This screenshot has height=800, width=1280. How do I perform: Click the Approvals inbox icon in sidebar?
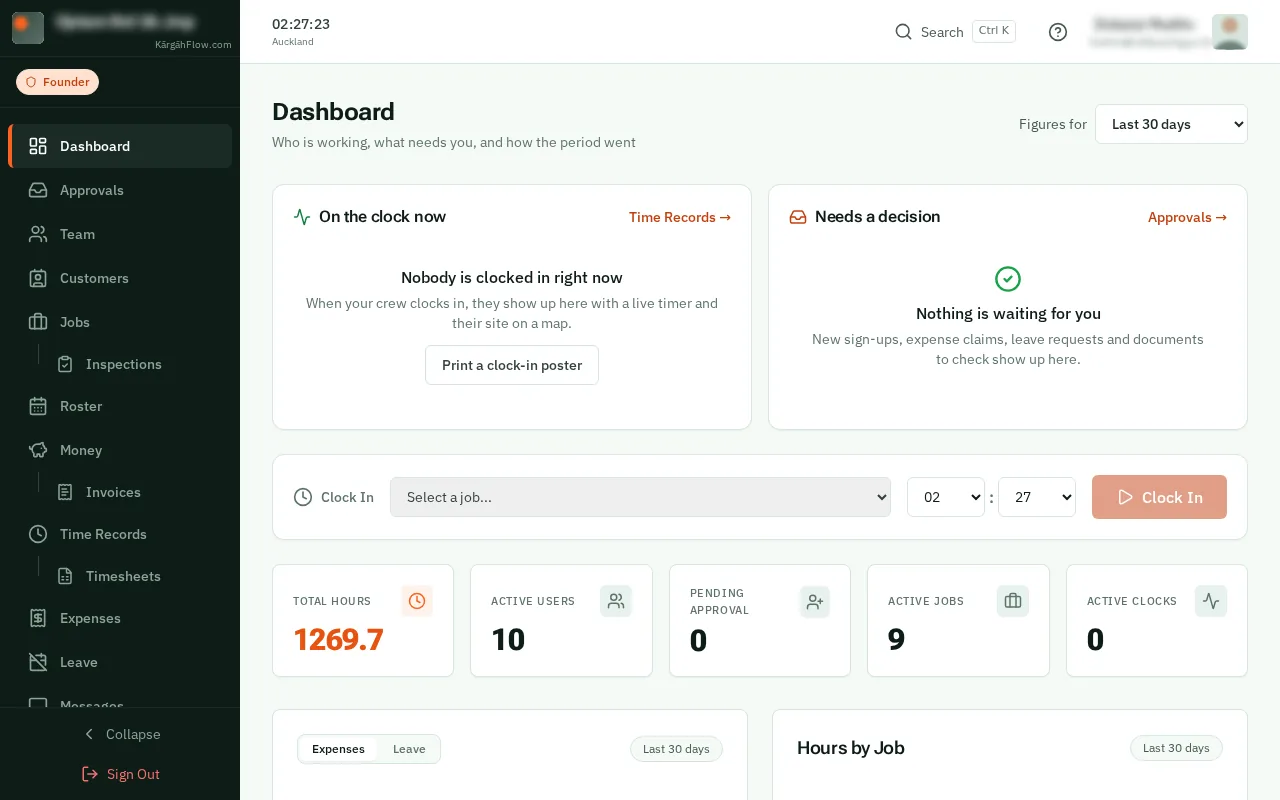(x=38, y=190)
